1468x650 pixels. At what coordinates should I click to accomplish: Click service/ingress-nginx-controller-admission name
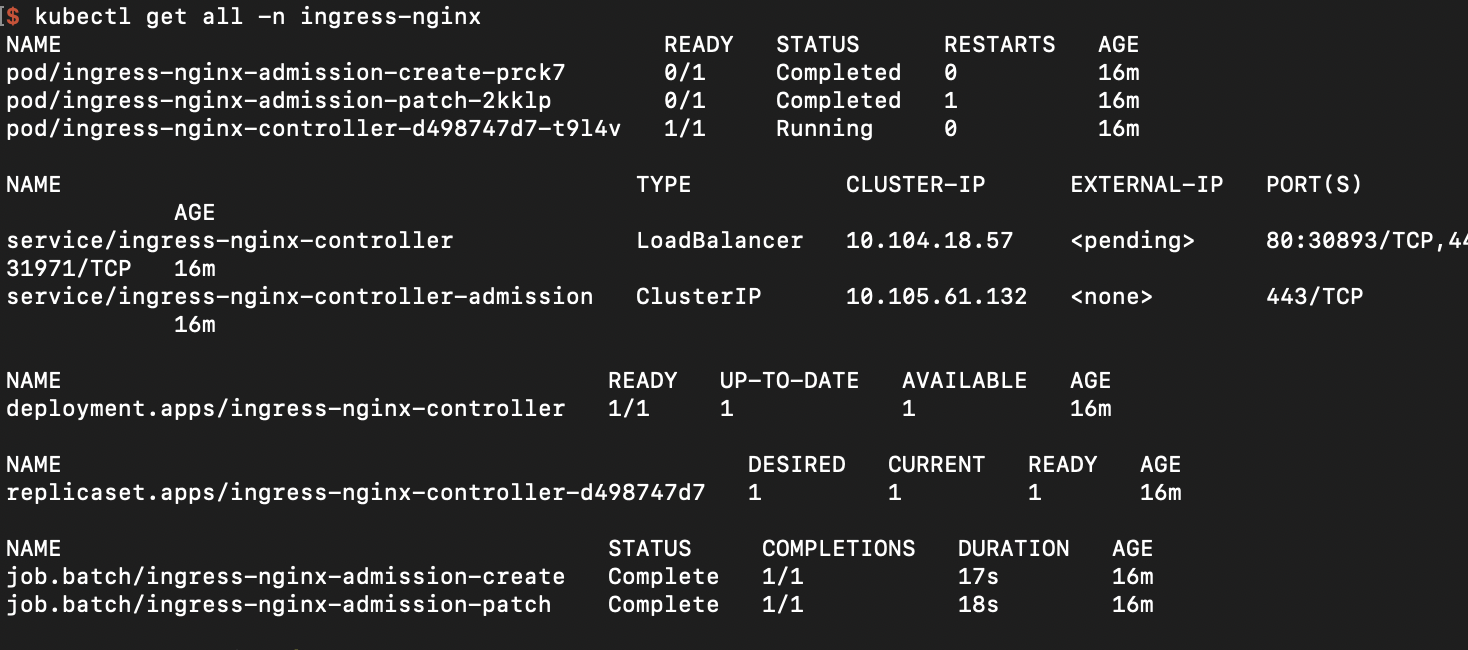300,297
